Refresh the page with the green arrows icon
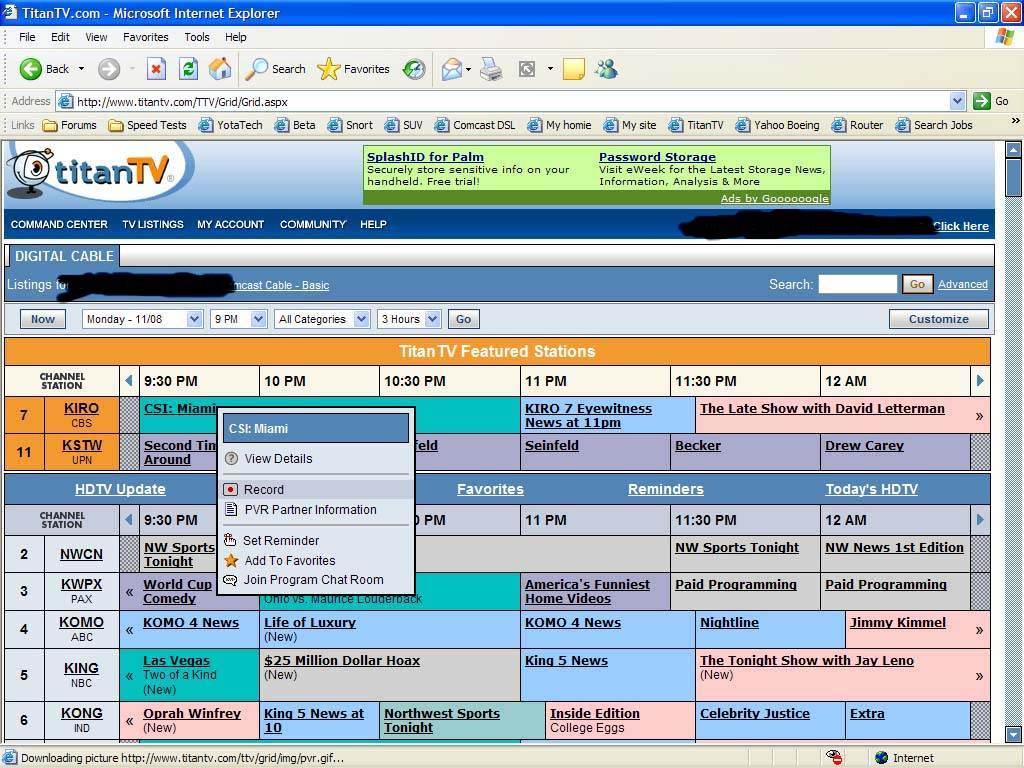Screen dimensions: 1024x768 pos(189,69)
